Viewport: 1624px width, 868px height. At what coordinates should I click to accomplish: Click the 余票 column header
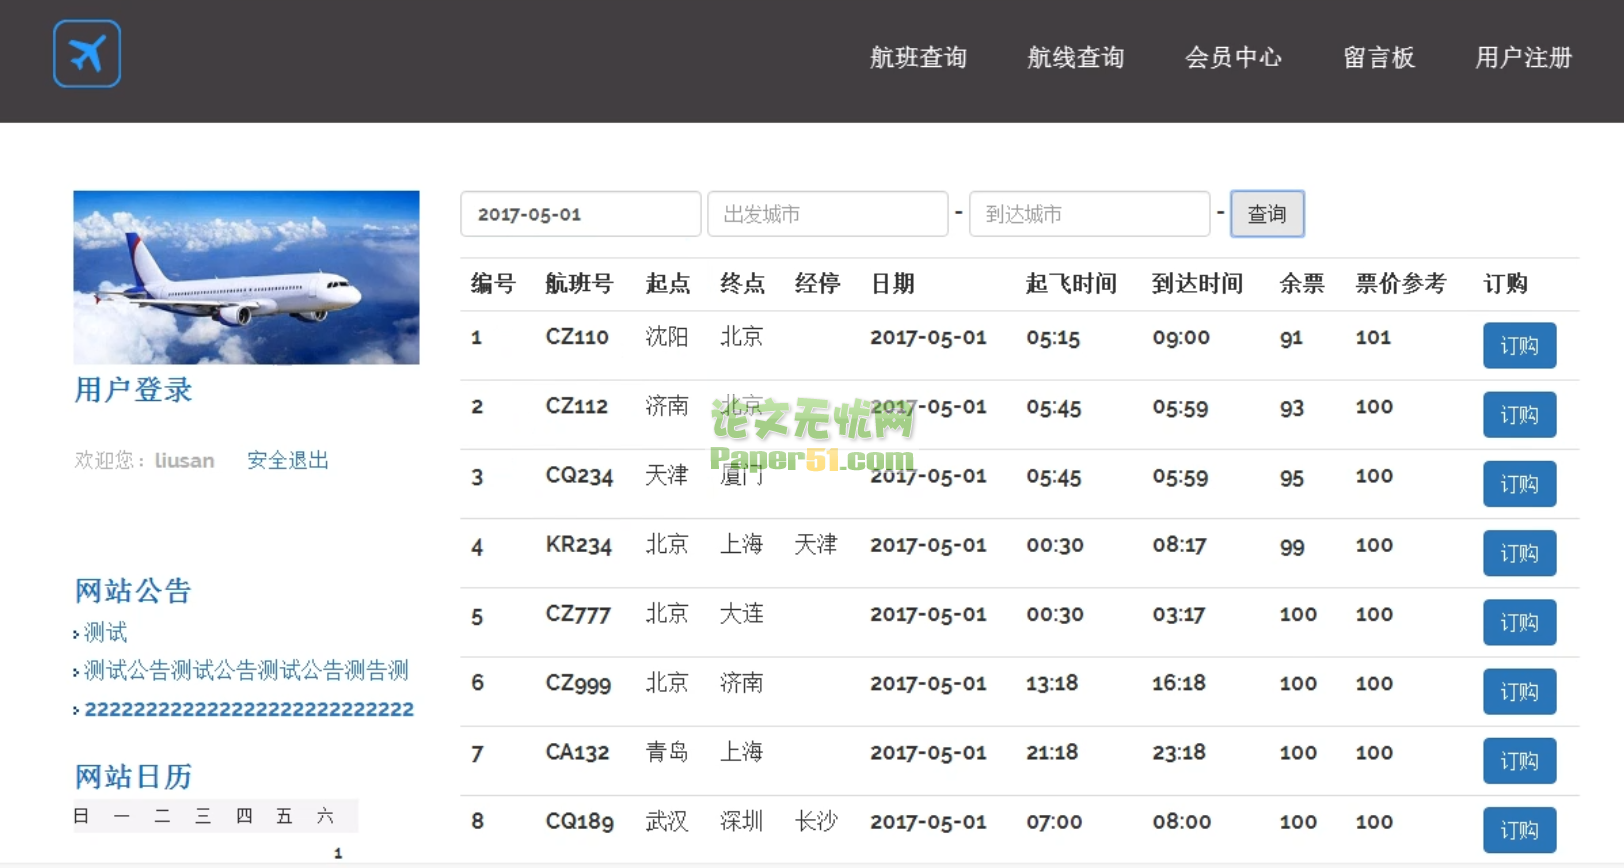click(x=1302, y=284)
